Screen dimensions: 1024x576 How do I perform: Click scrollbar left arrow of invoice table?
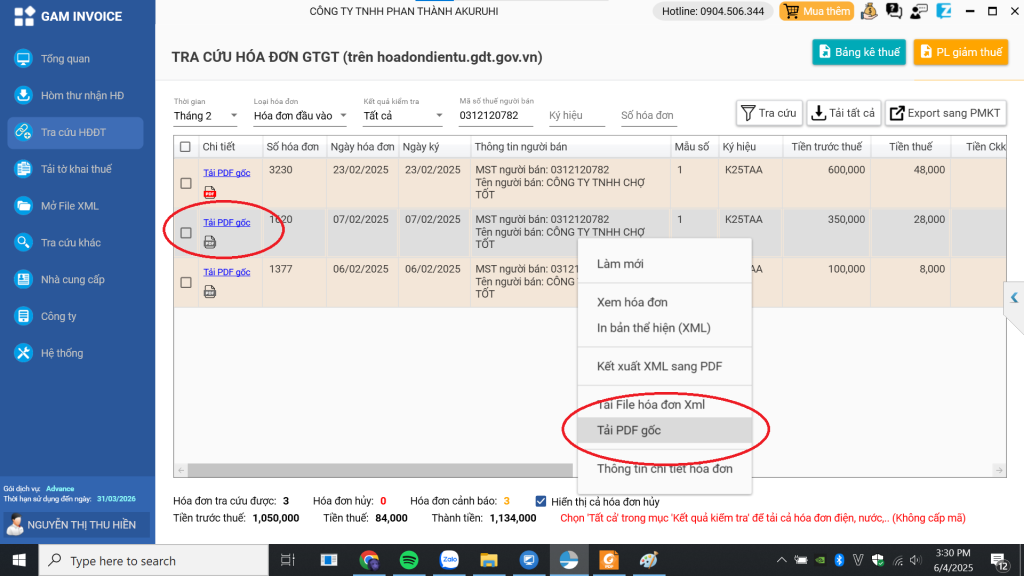coord(181,470)
